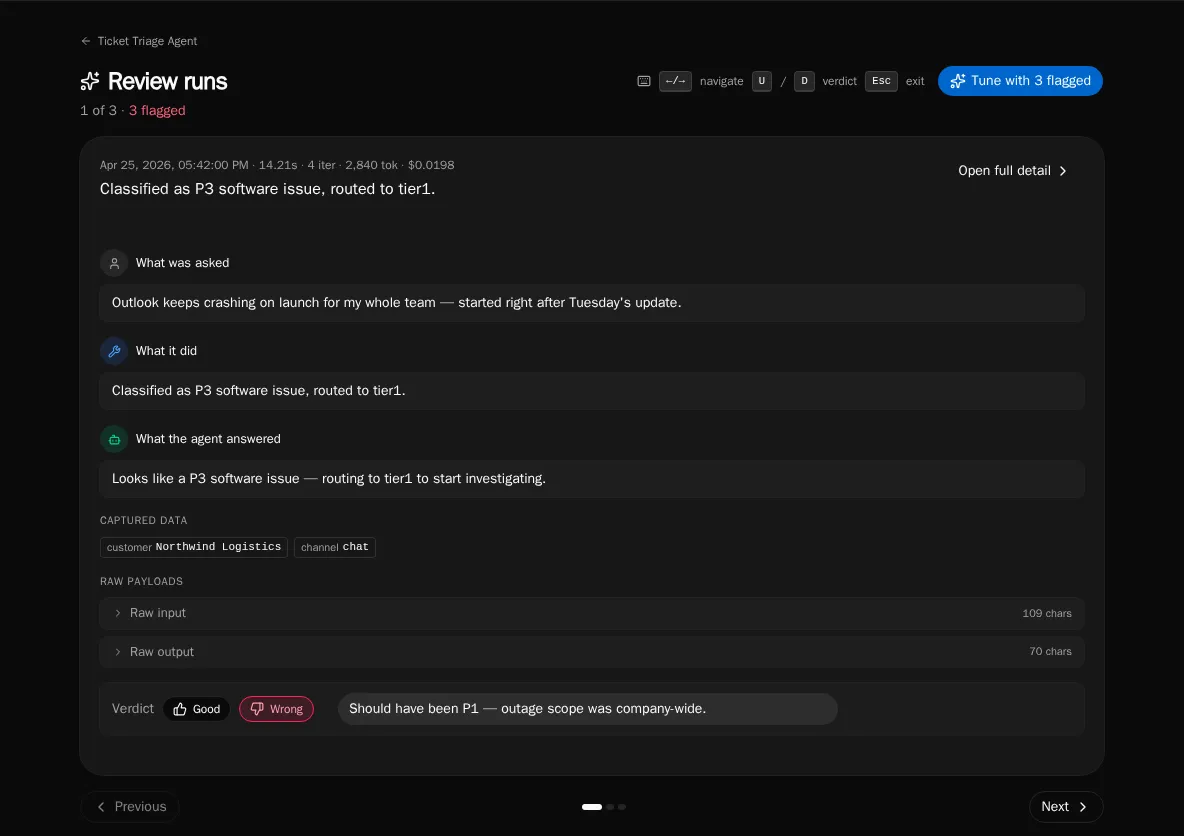Mark the run verdict as Good
Image resolution: width=1184 pixels, height=836 pixels.
[196, 708]
